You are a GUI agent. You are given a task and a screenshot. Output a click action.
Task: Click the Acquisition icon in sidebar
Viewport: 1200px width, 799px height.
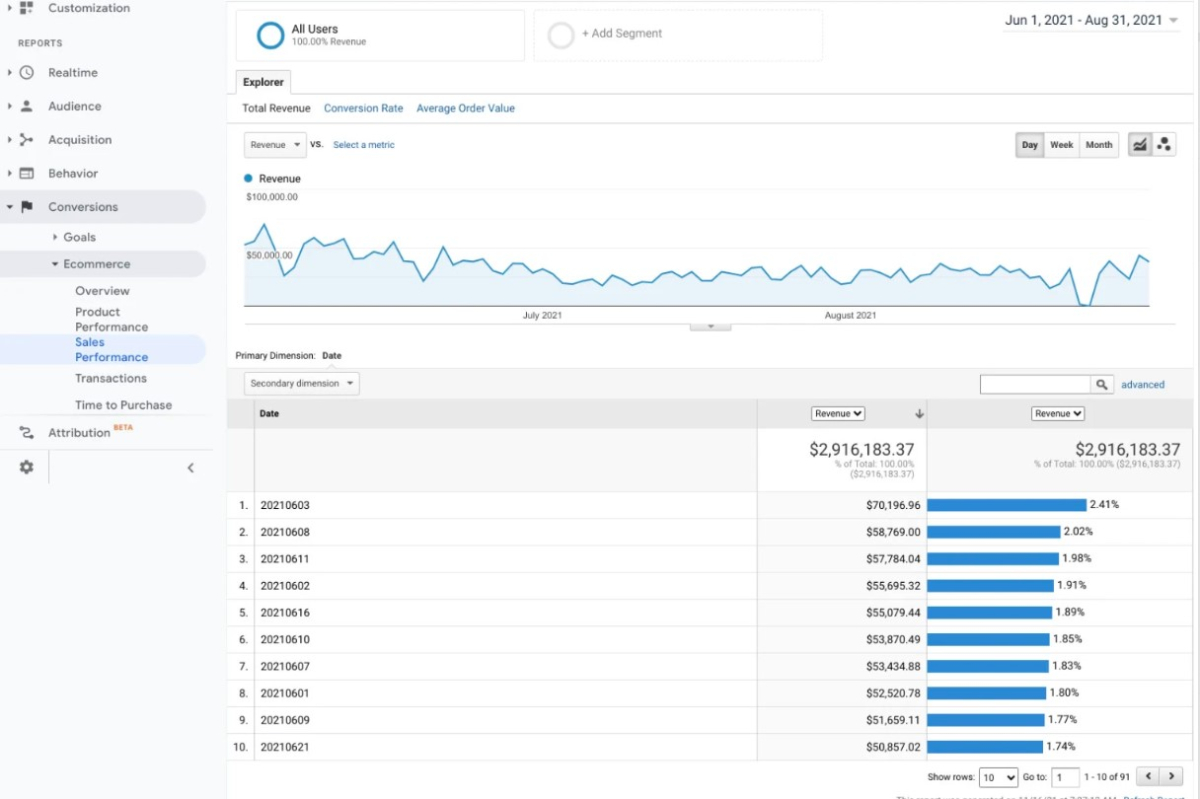click(27, 140)
